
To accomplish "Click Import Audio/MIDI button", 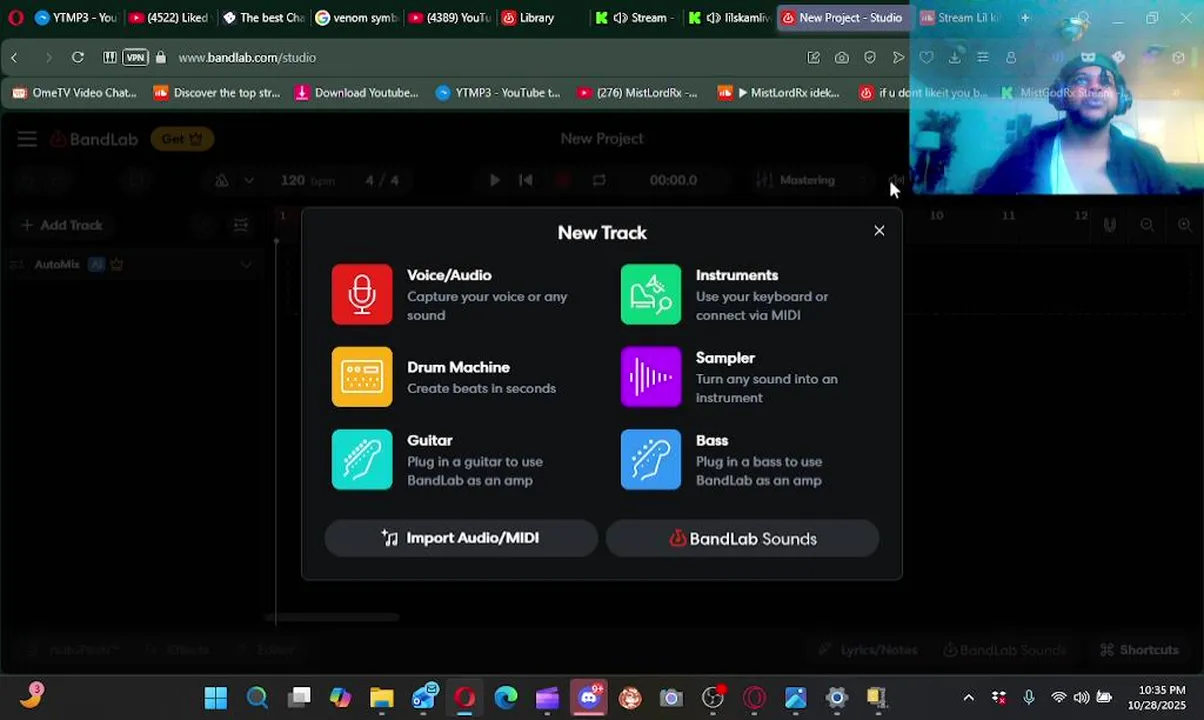I will pyautogui.click(x=461, y=538).
